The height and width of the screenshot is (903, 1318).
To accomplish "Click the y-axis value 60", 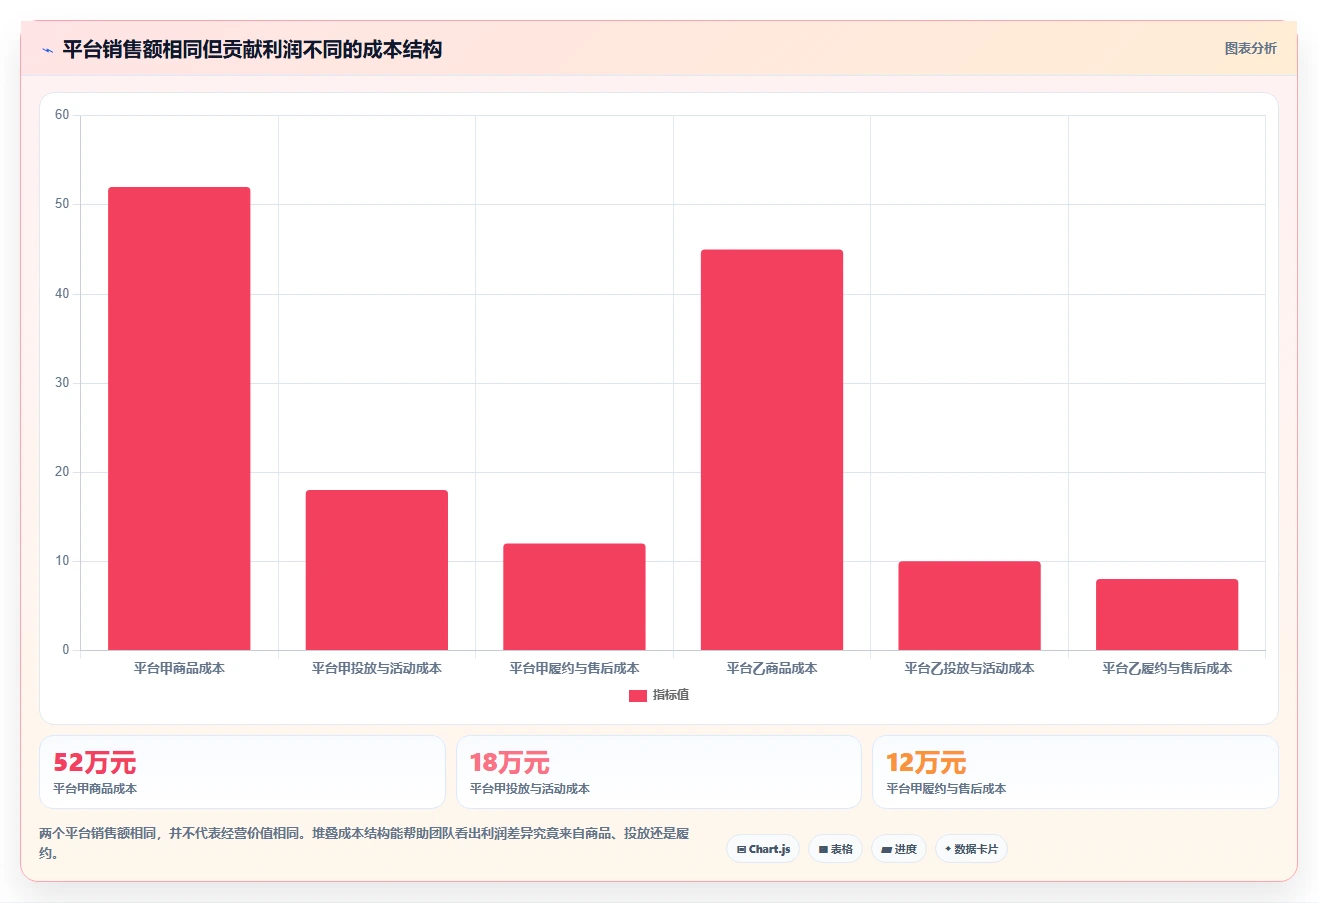I will tap(62, 115).
